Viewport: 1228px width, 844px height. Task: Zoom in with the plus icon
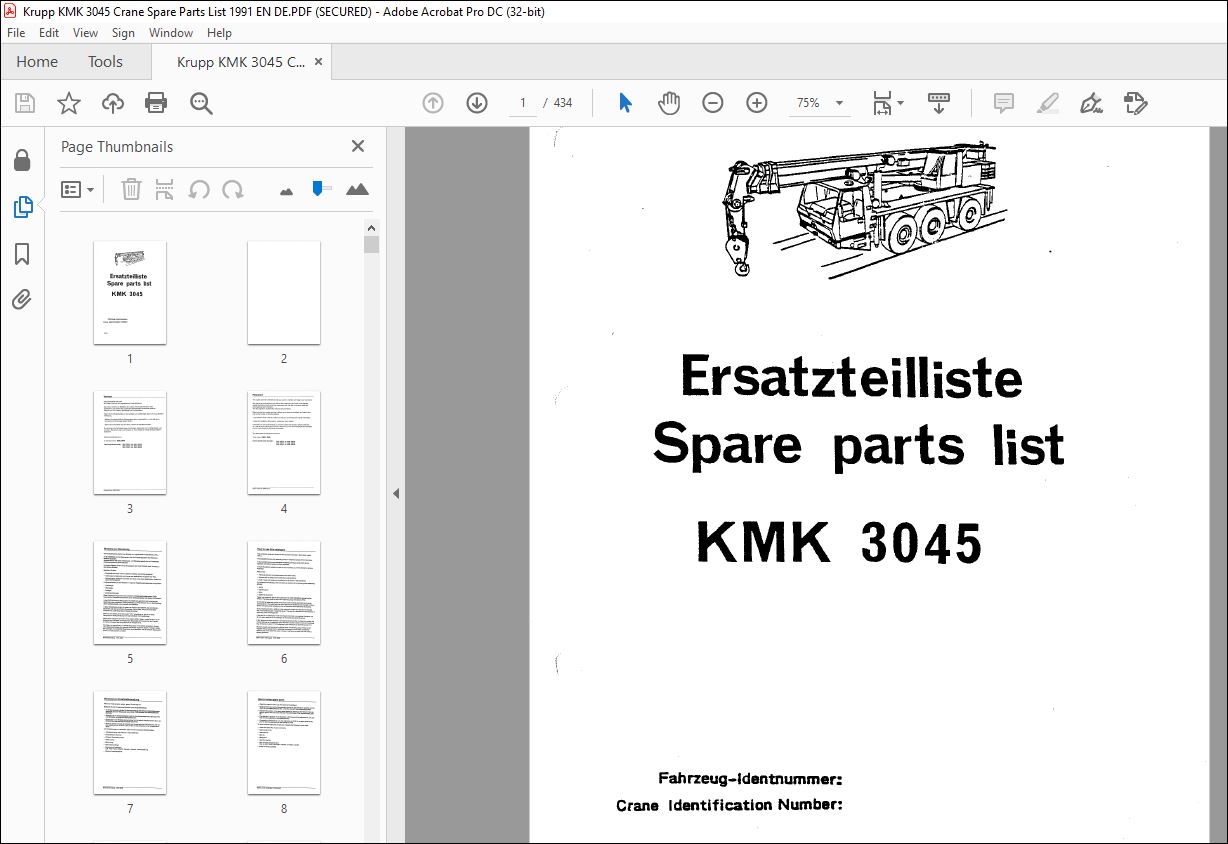coord(757,103)
